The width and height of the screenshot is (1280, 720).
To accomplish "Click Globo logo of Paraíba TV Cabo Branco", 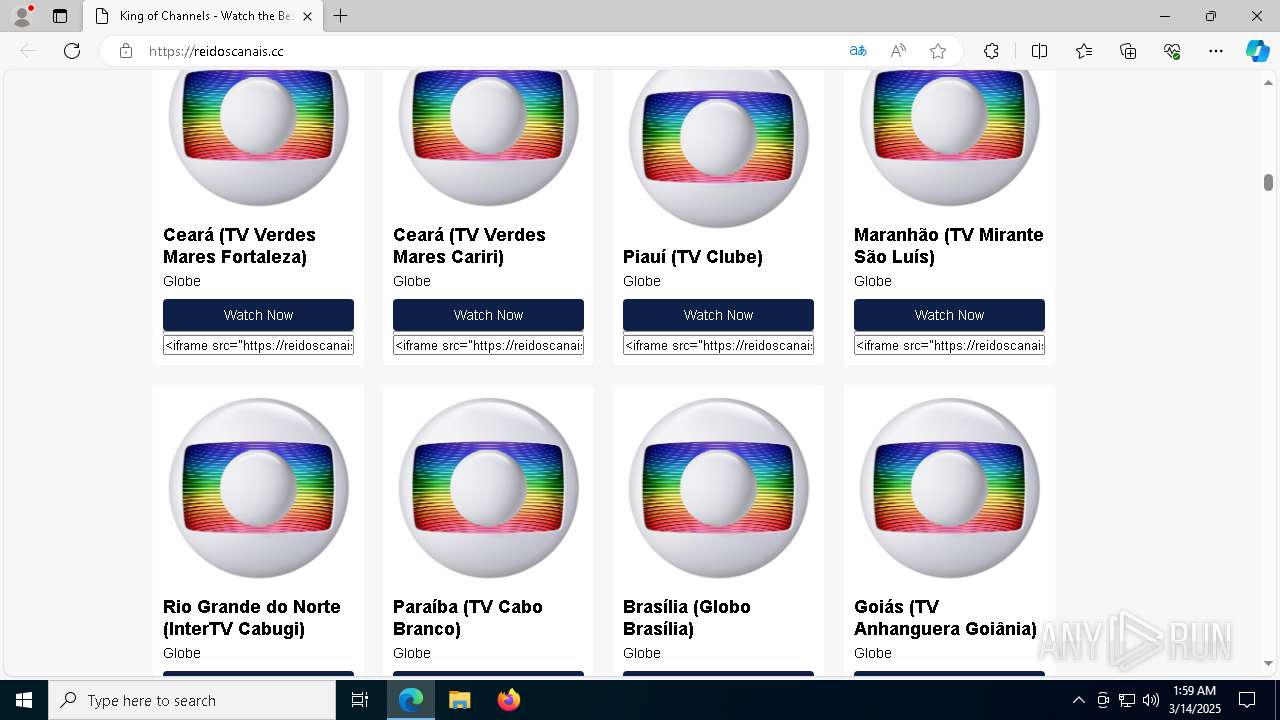I will coord(488,488).
